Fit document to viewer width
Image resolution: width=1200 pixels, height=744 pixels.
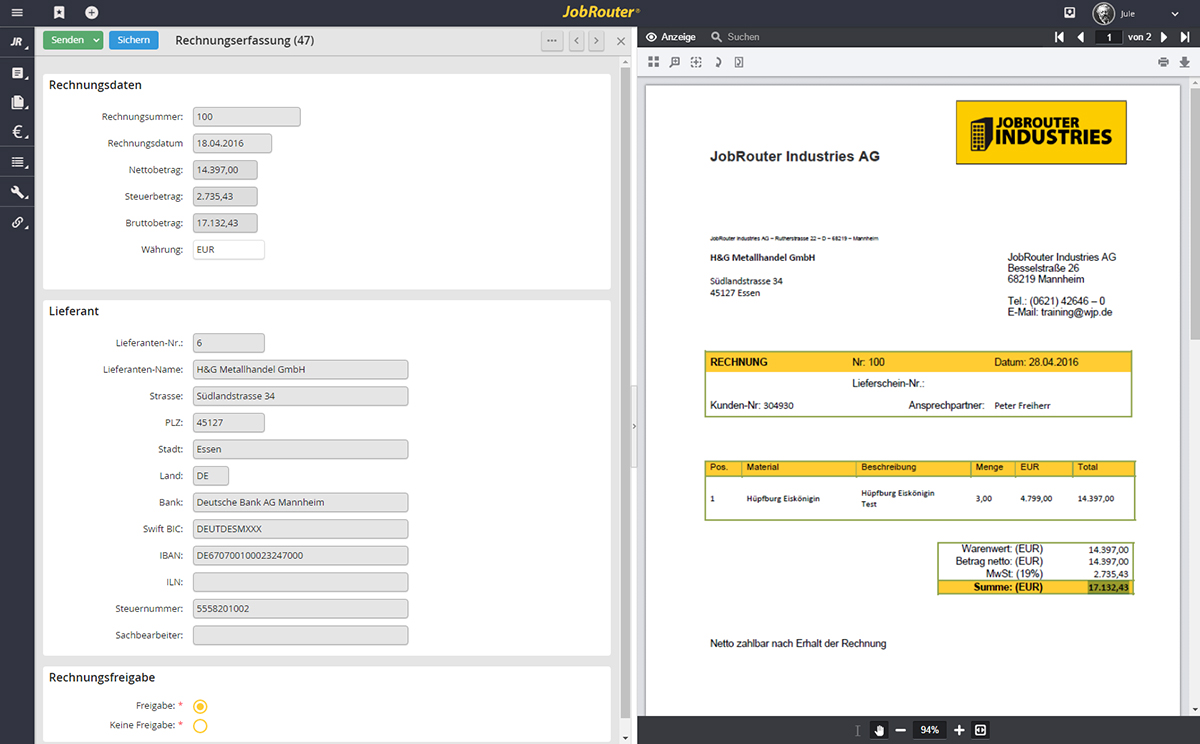981,730
